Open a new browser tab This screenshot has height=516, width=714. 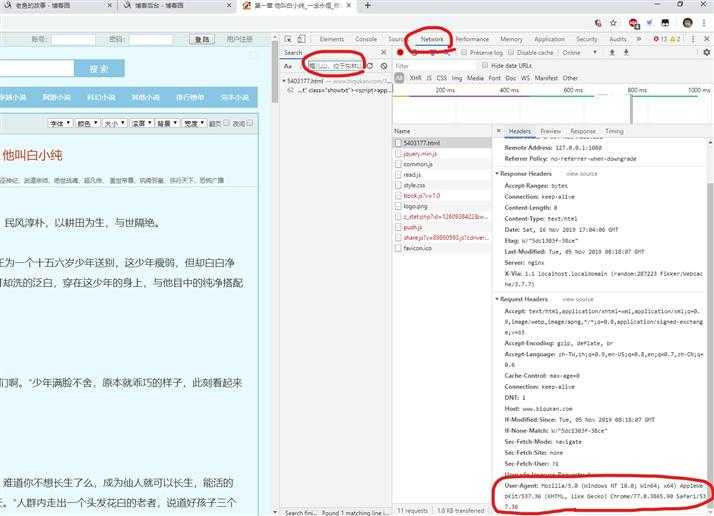[x=367, y=5]
